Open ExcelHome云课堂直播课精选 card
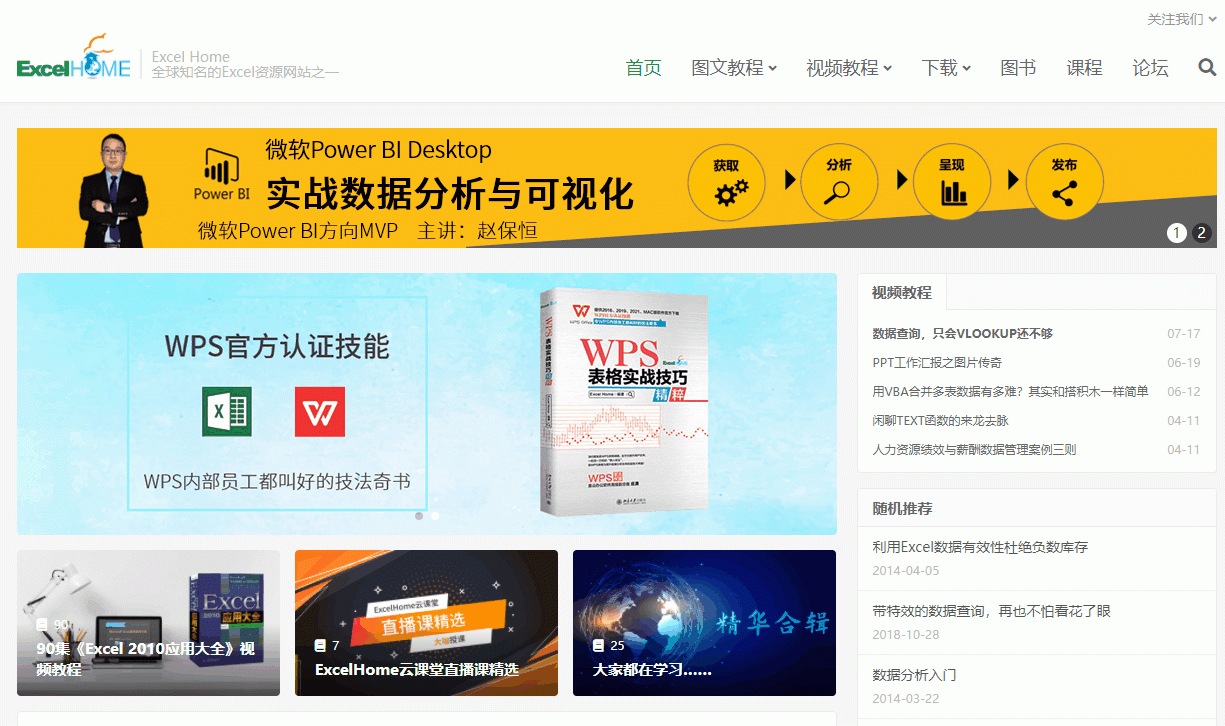The height and width of the screenshot is (726, 1225). 426,623
